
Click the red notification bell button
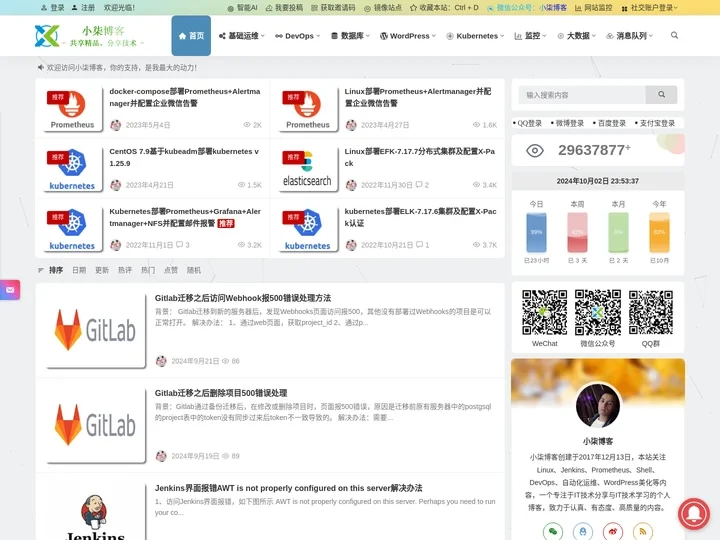point(694,514)
